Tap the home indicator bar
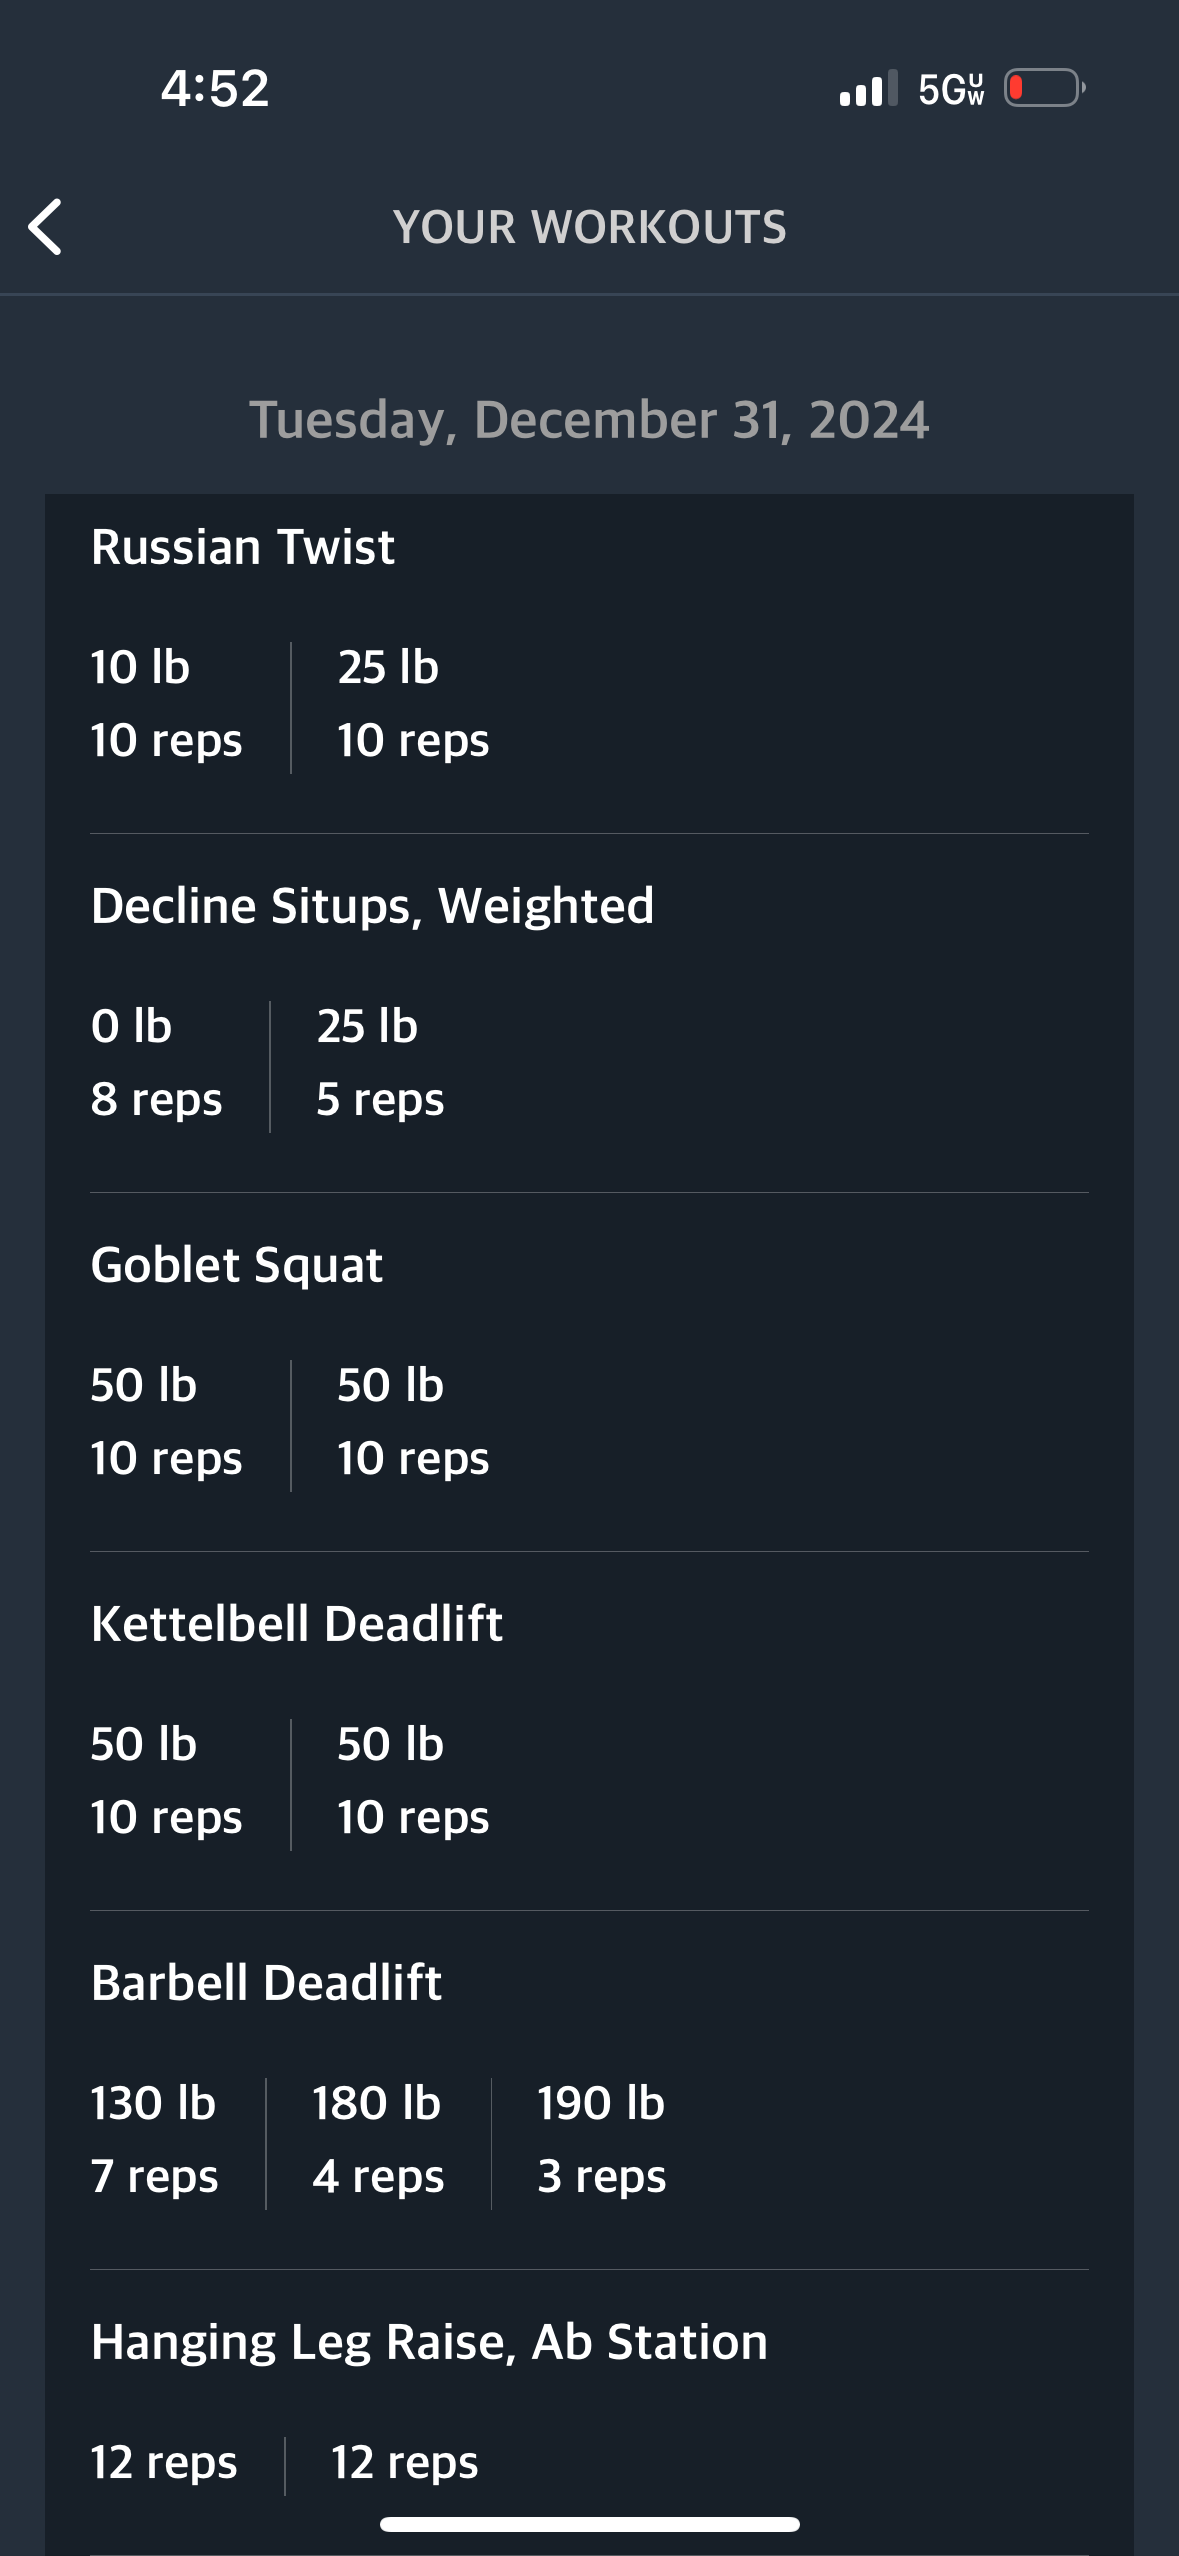 tap(589, 2525)
